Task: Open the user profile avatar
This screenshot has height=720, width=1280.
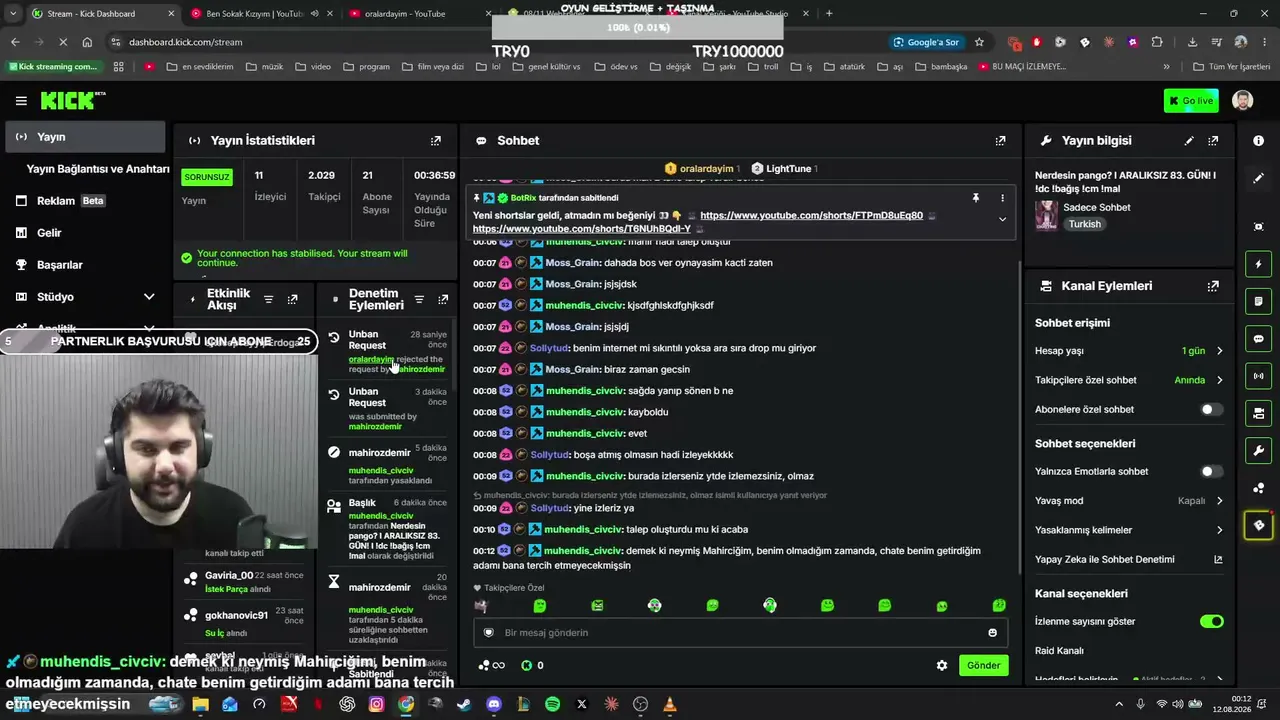Action: tap(1242, 101)
